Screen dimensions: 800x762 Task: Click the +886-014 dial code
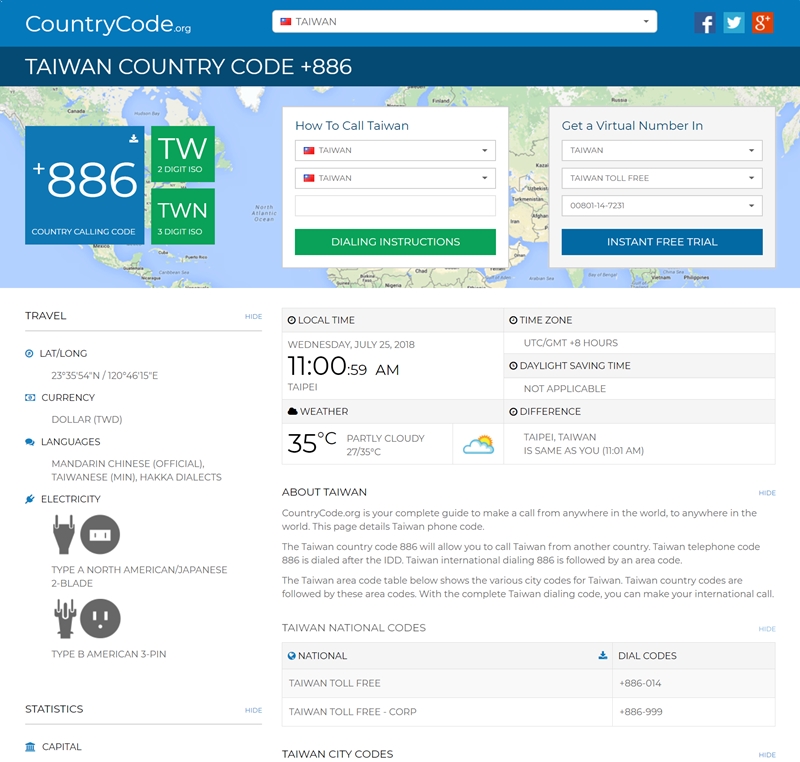tap(640, 683)
